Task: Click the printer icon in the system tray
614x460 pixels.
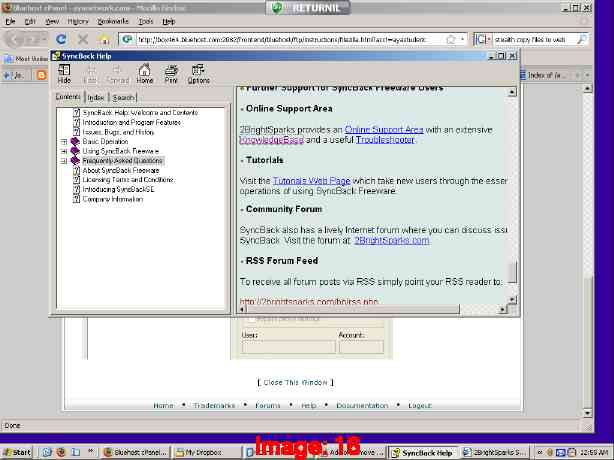Action: pos(571,452)
